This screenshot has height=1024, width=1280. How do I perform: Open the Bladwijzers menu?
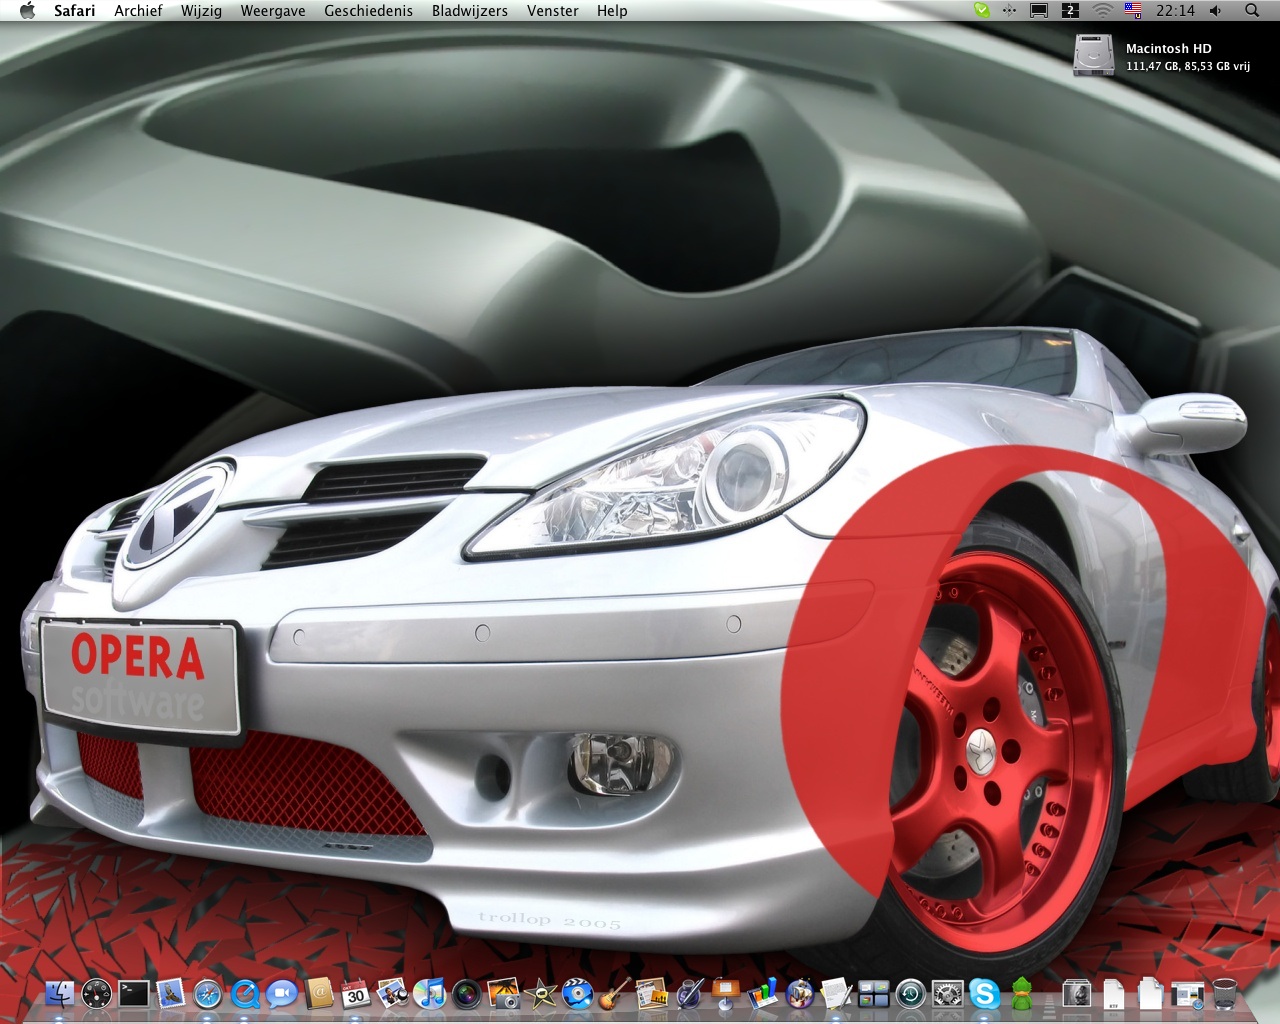tap(470, 11)
